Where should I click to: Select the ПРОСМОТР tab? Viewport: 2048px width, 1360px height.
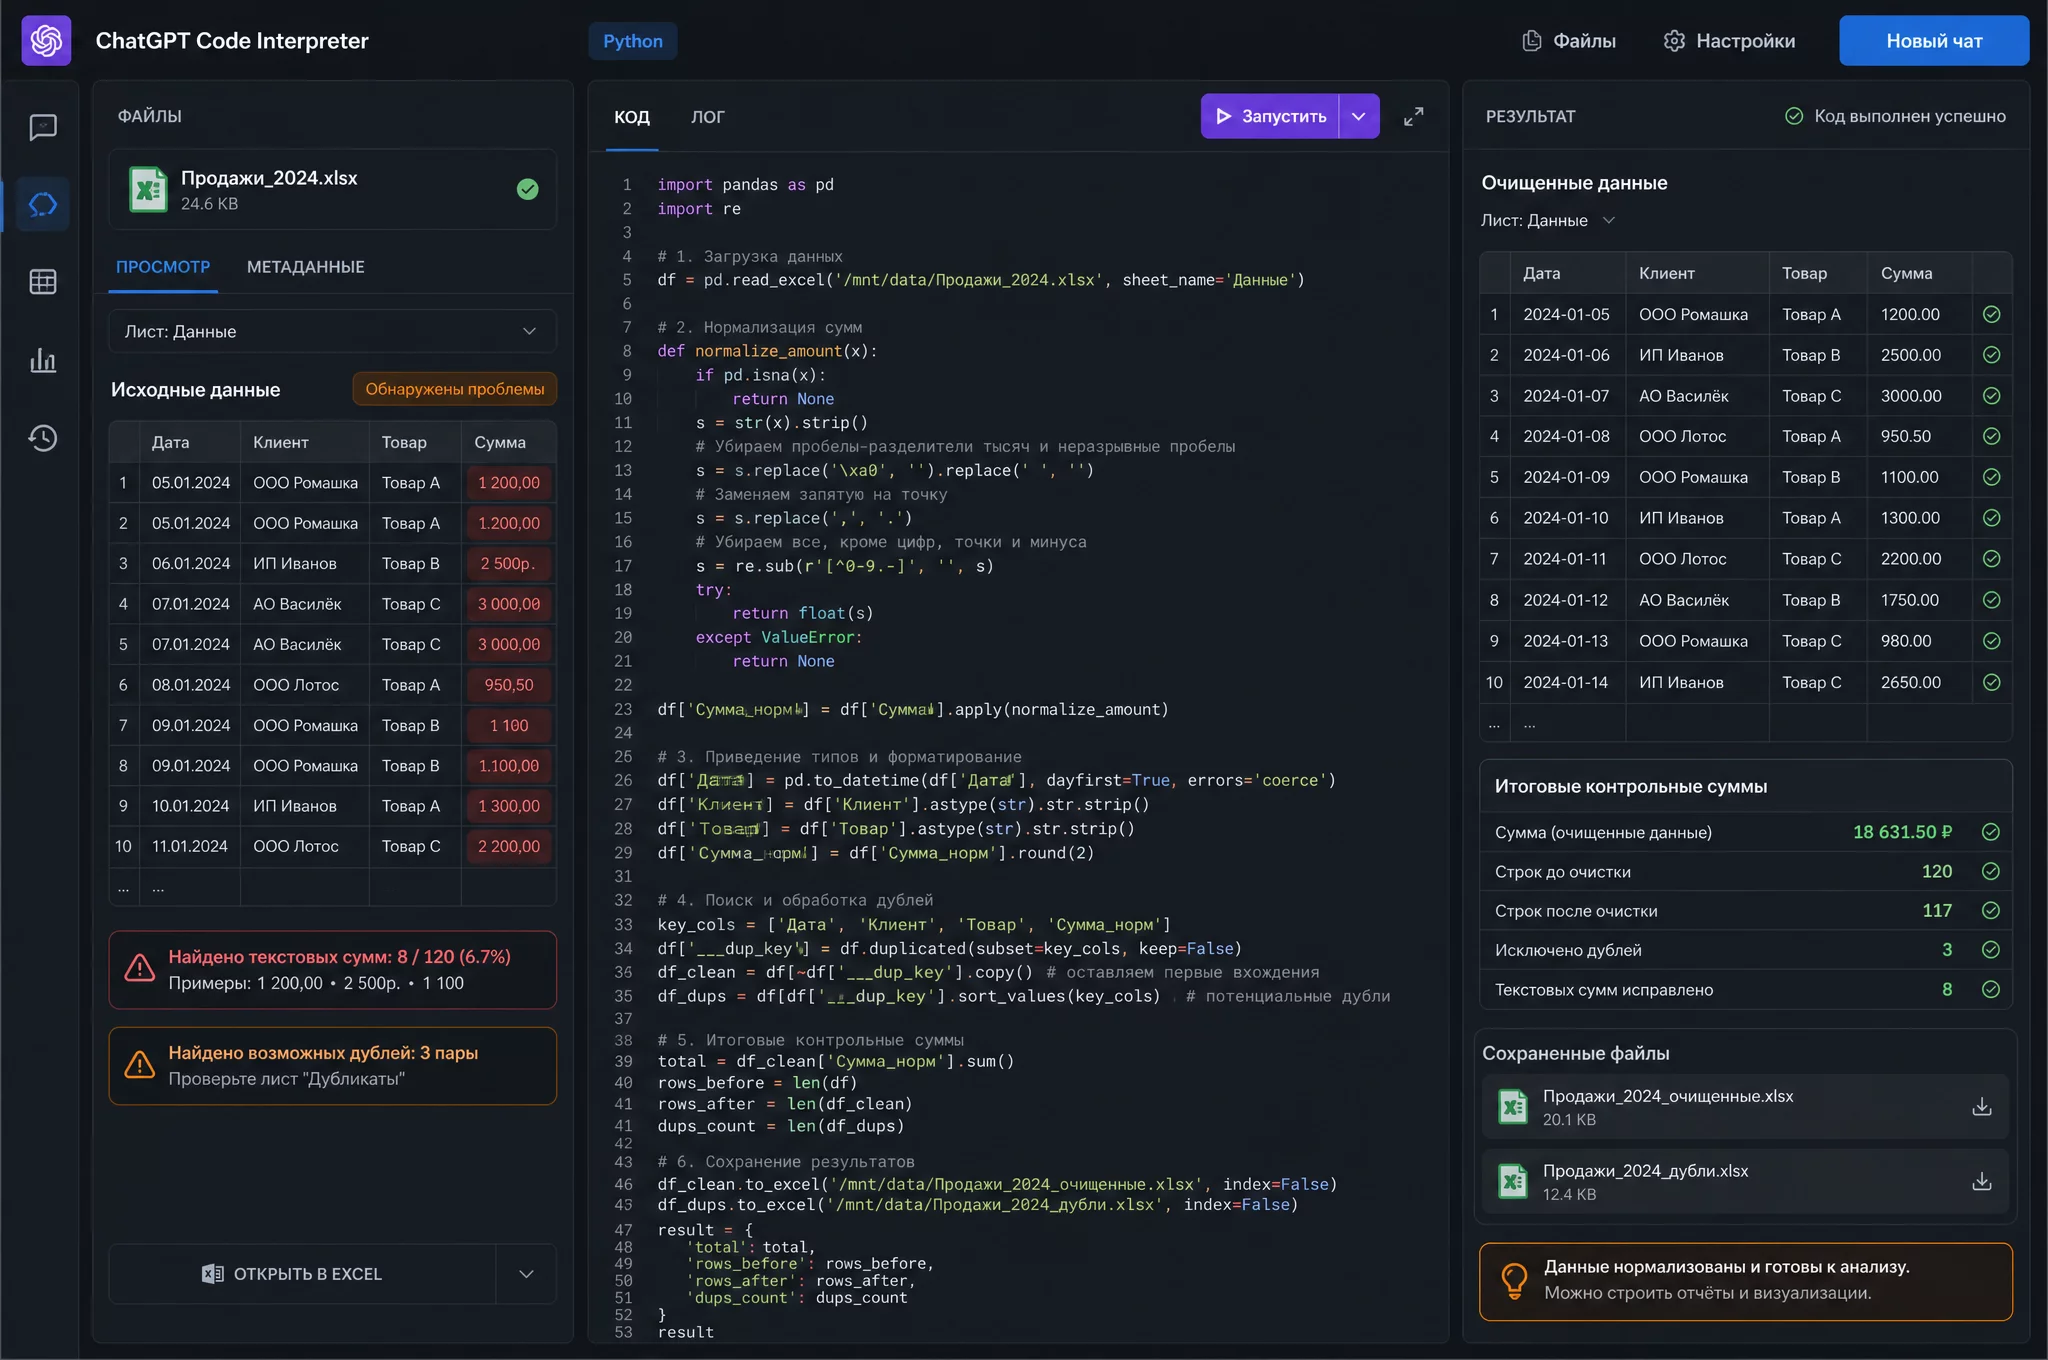pyautogui.click(x=163, y=267)
